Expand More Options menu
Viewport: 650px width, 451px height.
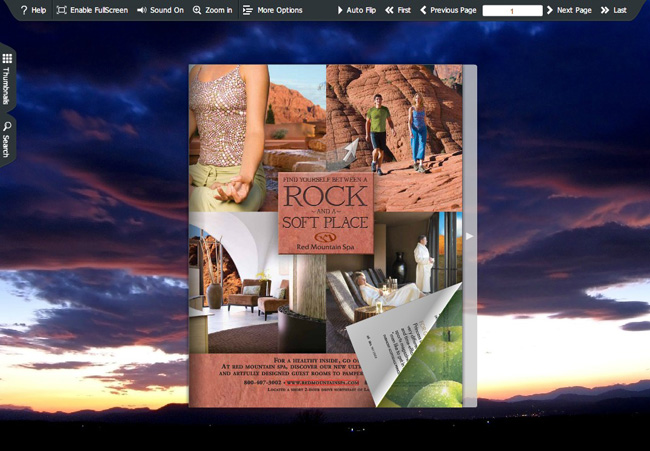[x=272, y=10]
